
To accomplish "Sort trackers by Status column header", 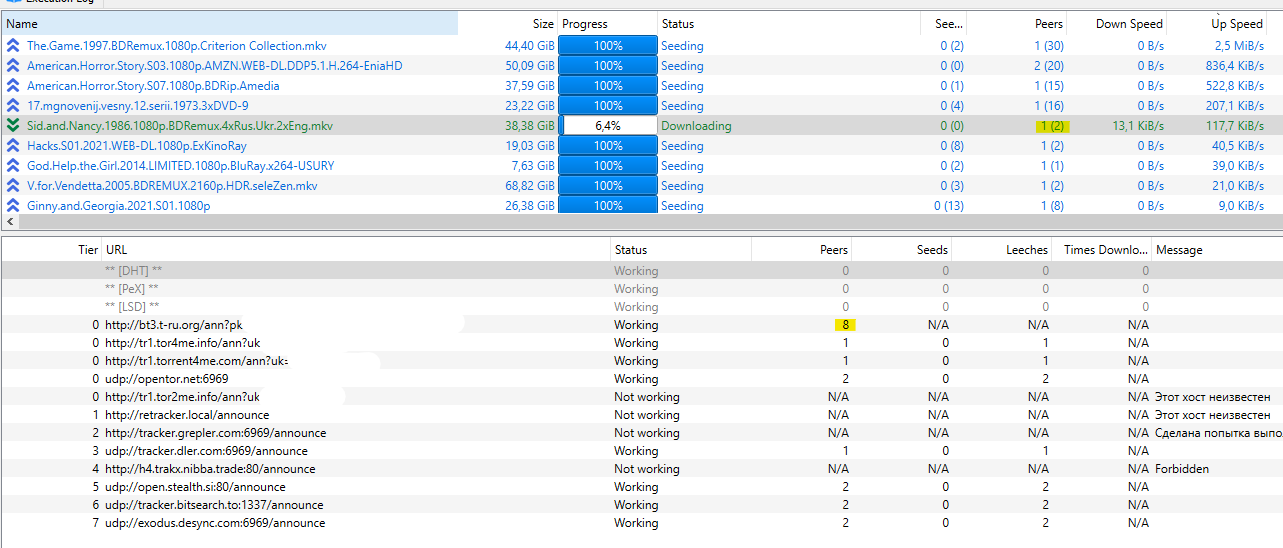I will coord(681,250).
